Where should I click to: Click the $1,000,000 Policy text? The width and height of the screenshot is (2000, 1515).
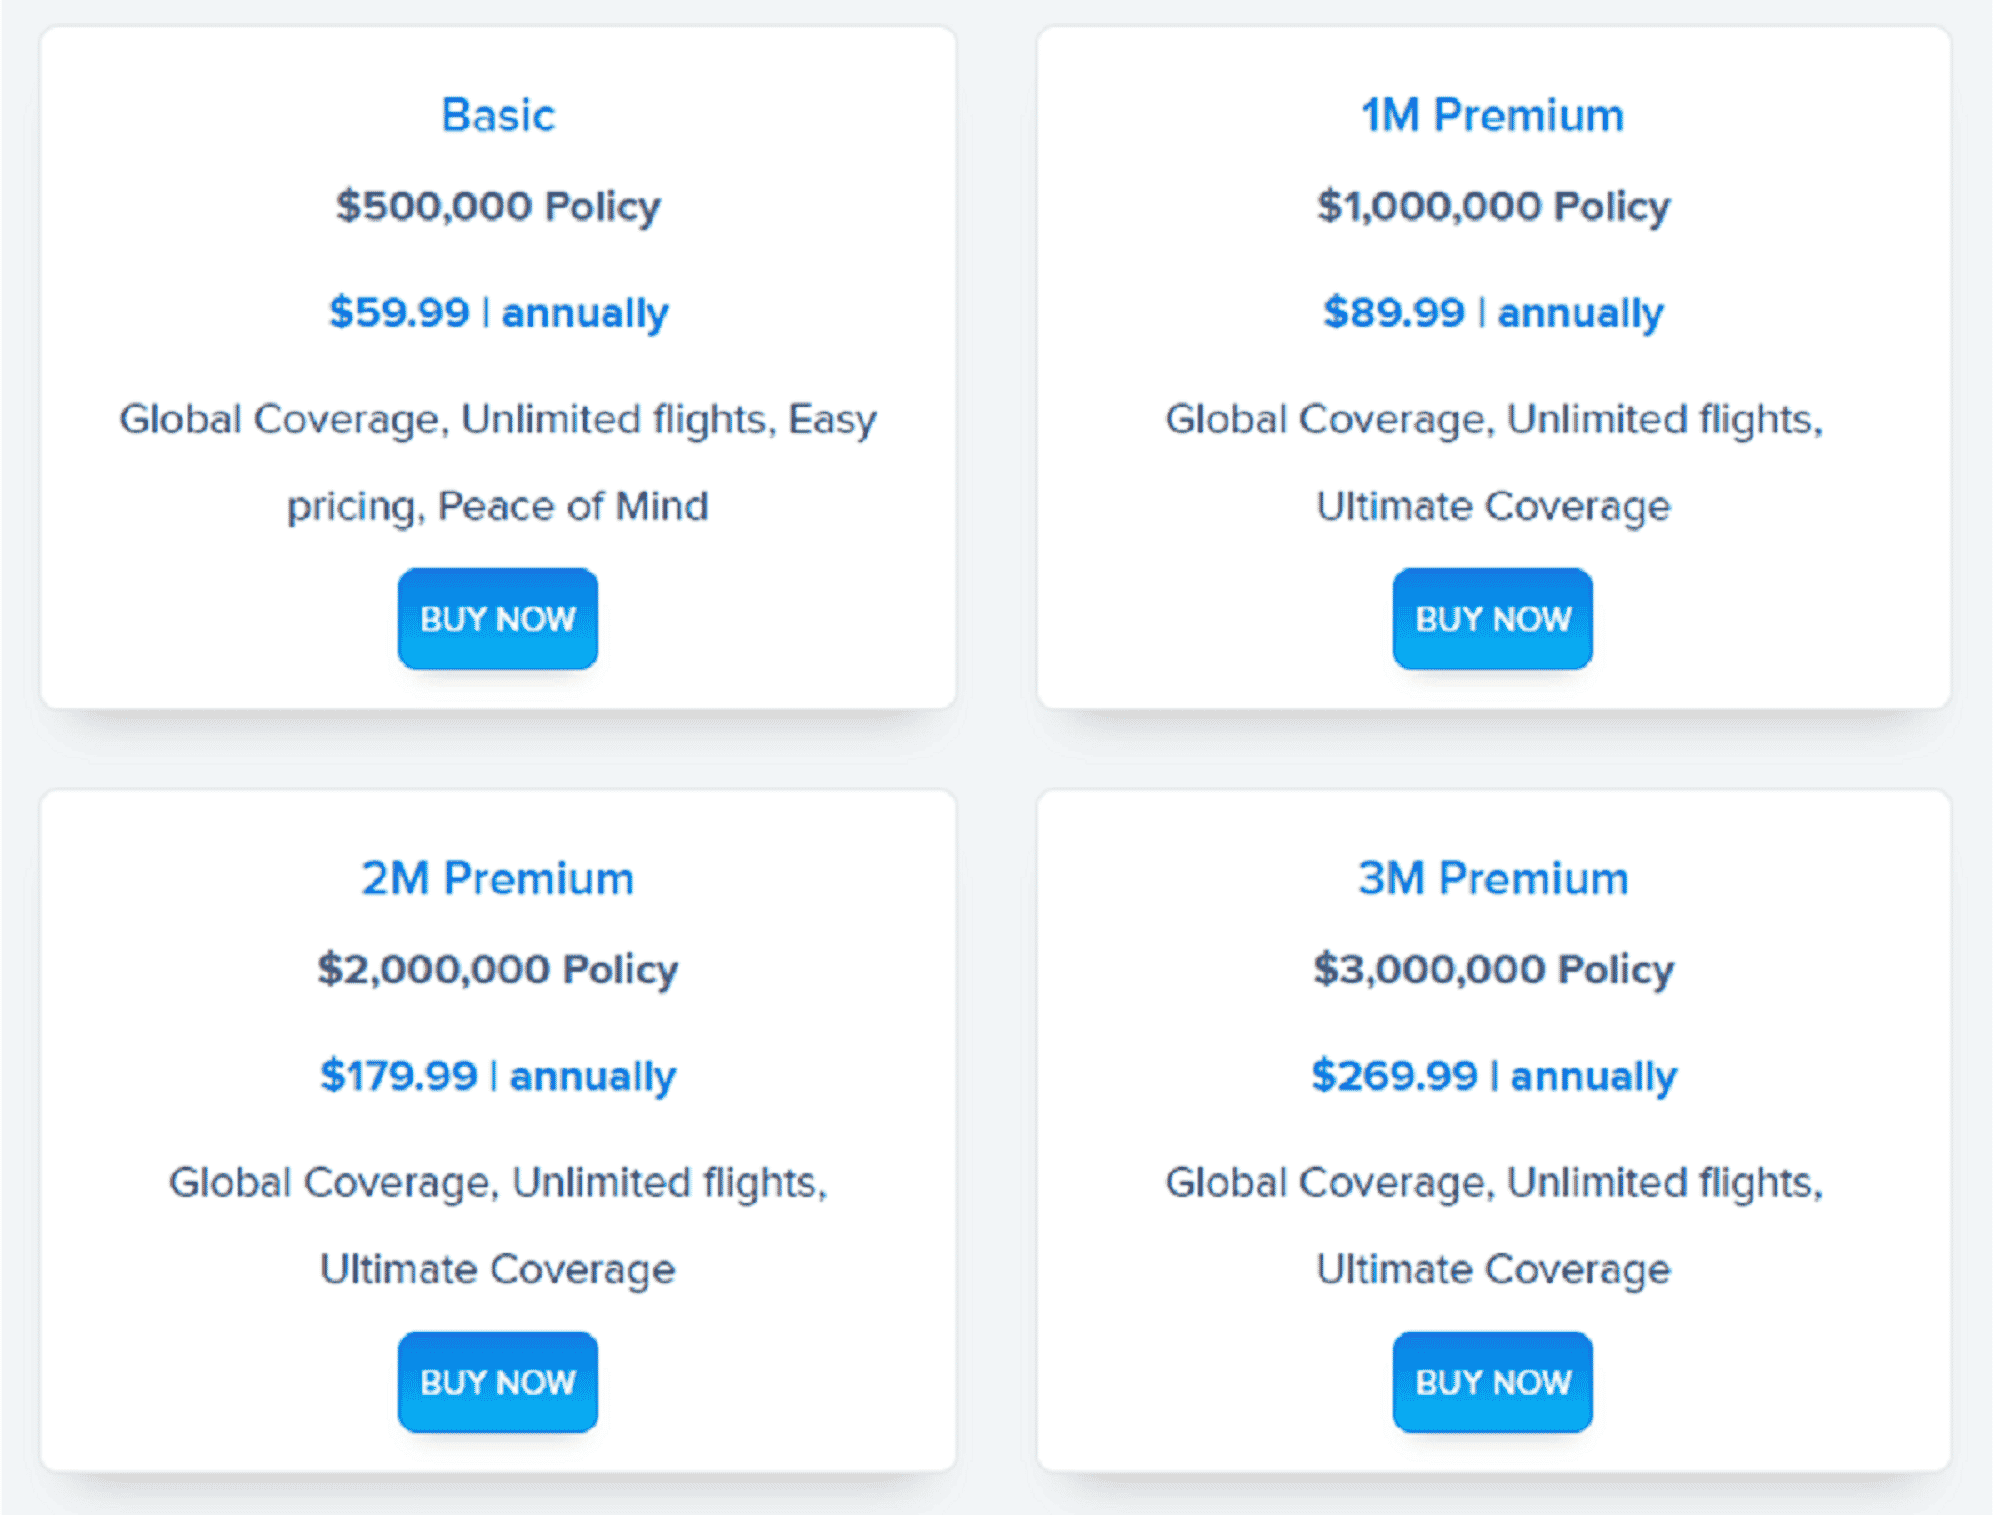[x=1493, y=207]
